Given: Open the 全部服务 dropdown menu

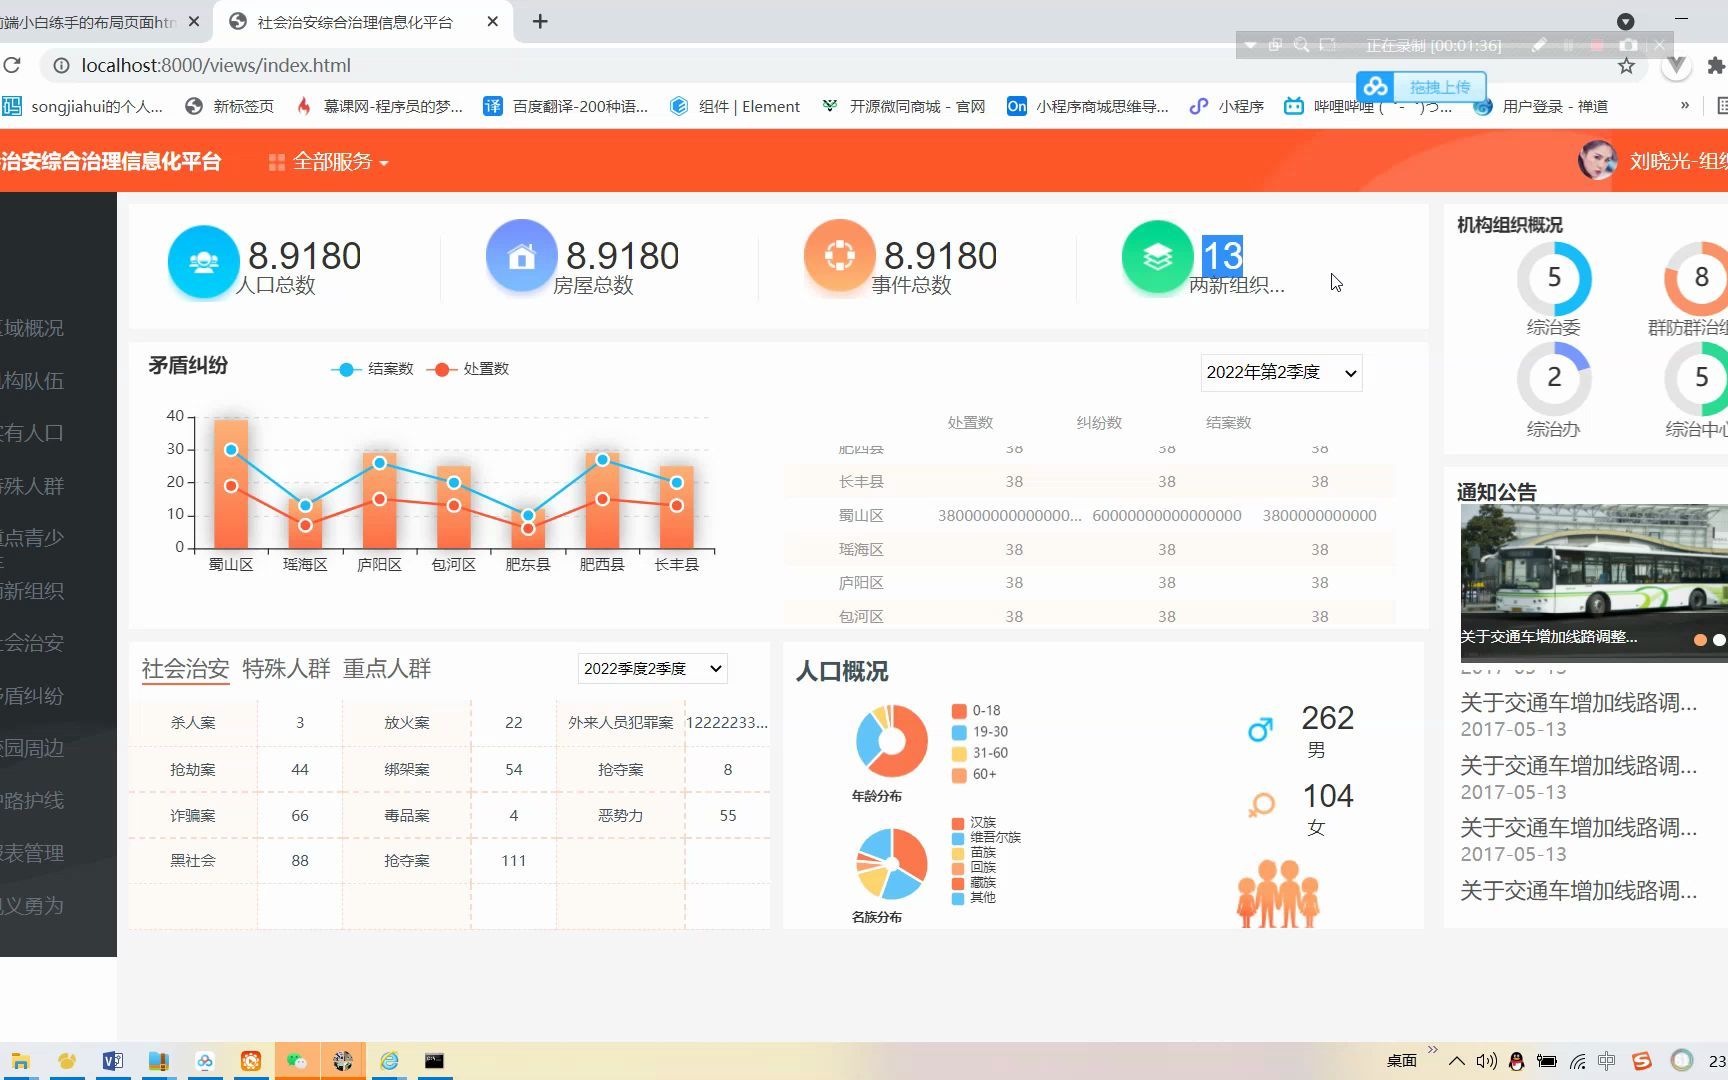Looking at the screenshot, I should point(329,162).
